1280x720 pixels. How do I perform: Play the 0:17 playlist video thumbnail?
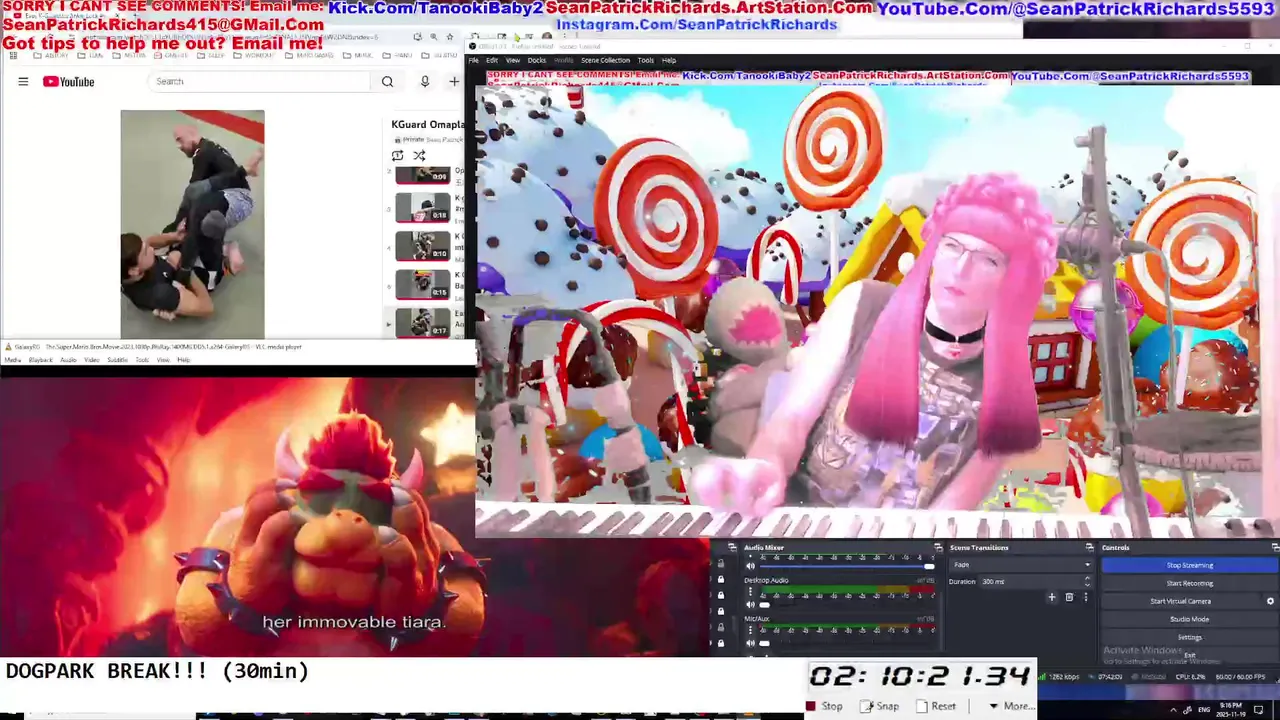(x=422, y=322)
